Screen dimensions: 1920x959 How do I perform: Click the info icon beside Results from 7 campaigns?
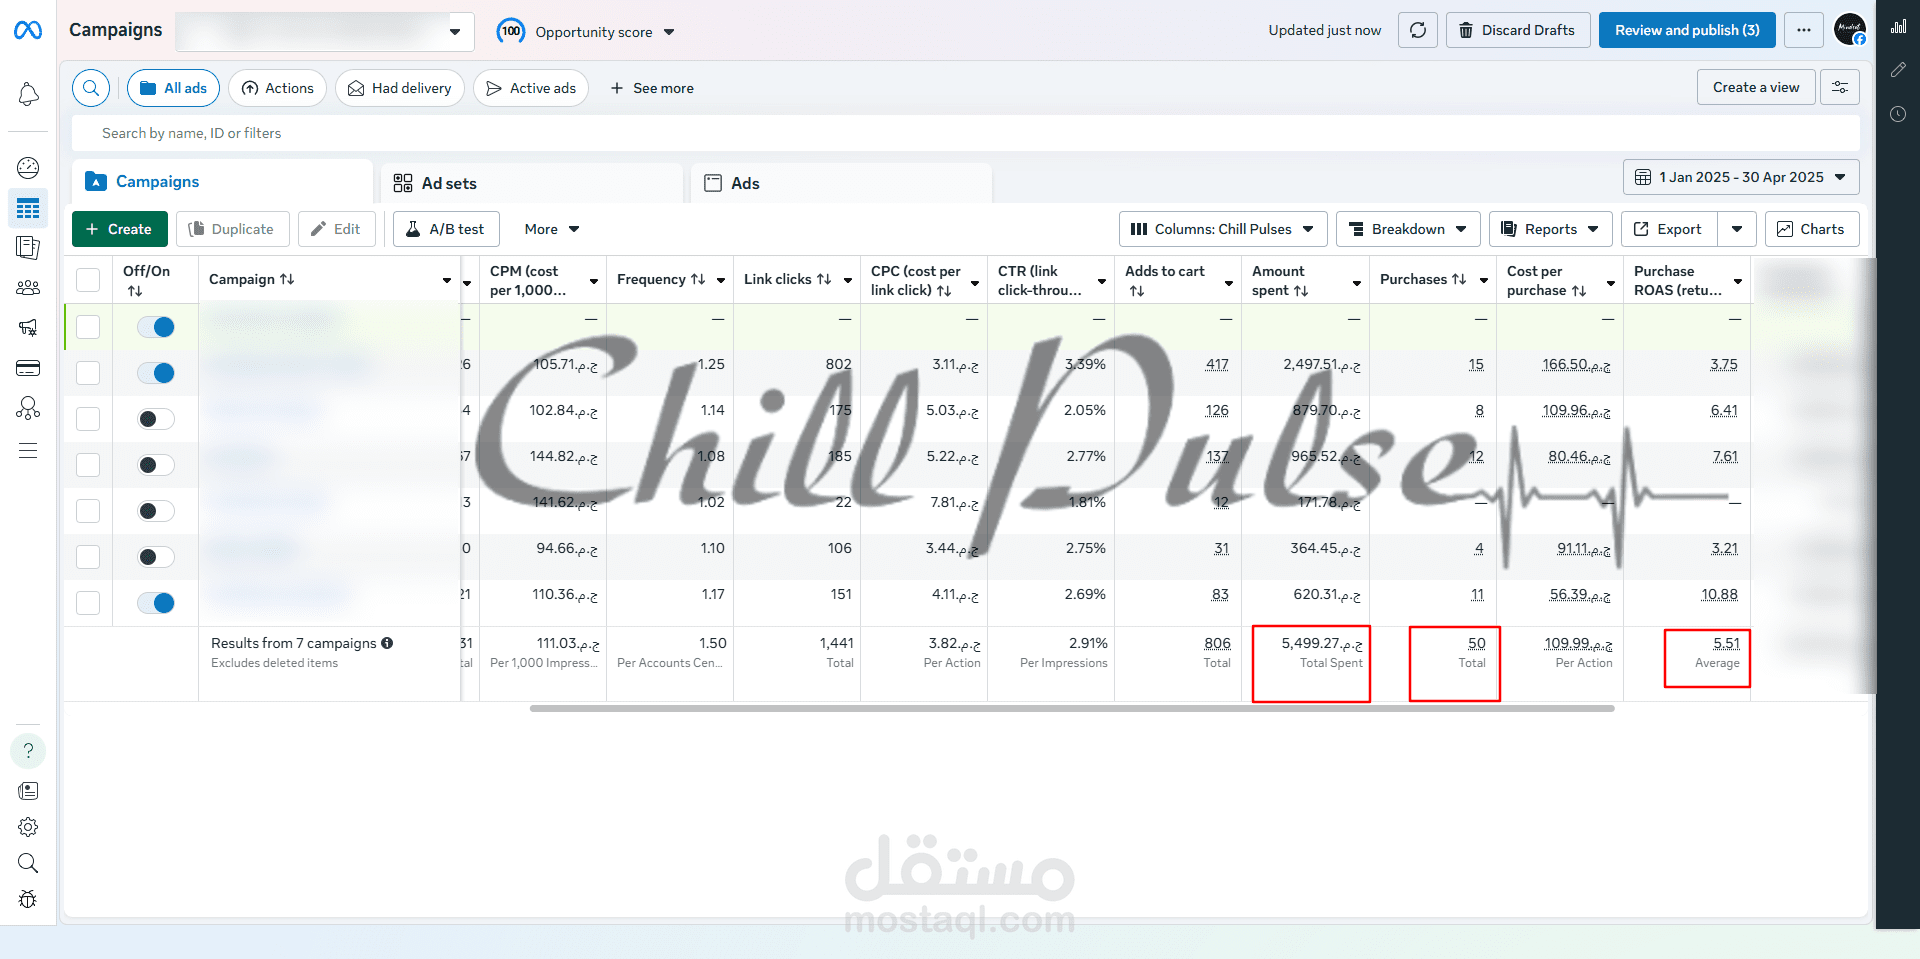387,643
